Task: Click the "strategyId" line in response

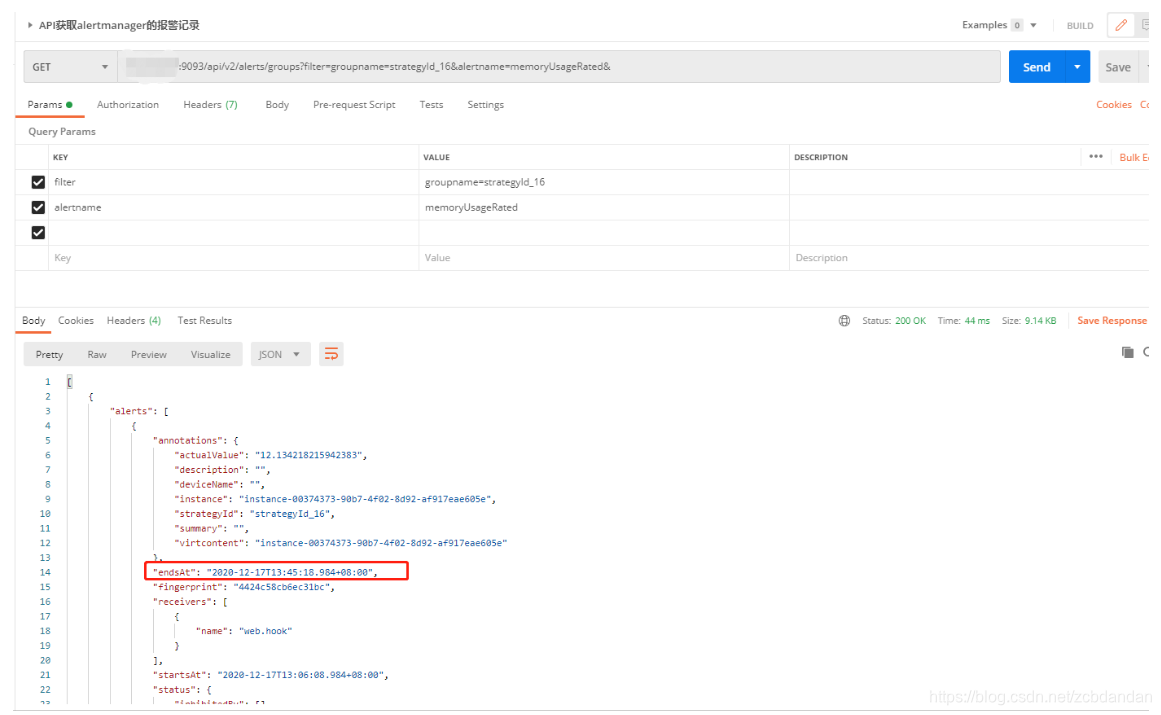Action: [255, 514]
